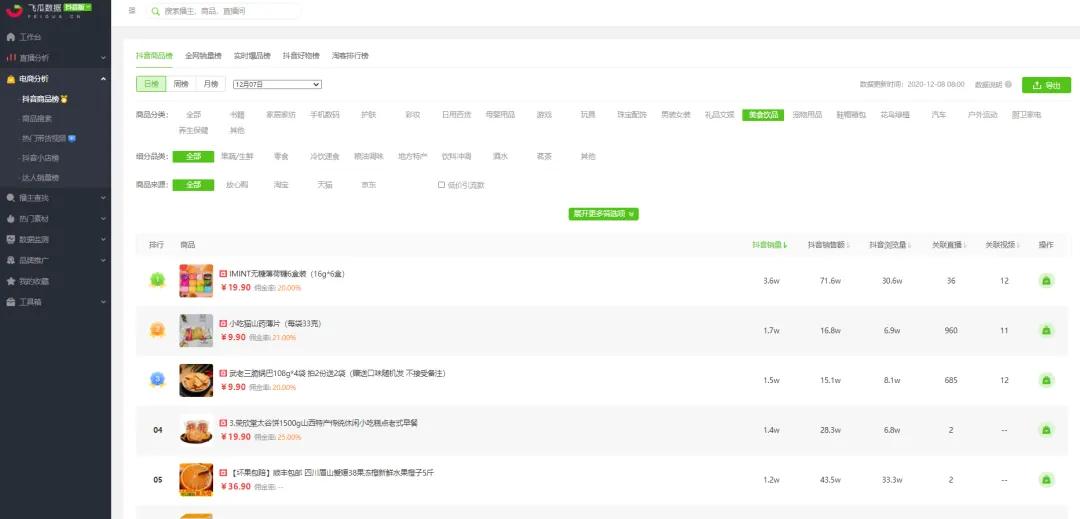Click the green action icon for IMINT row
This screenshot has width=1080, height=519.
[x=1046, y=281]
